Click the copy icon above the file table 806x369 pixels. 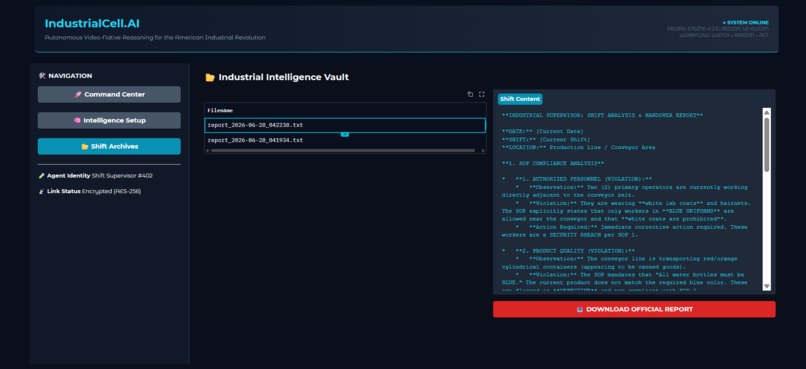click(x=470, y=94)
